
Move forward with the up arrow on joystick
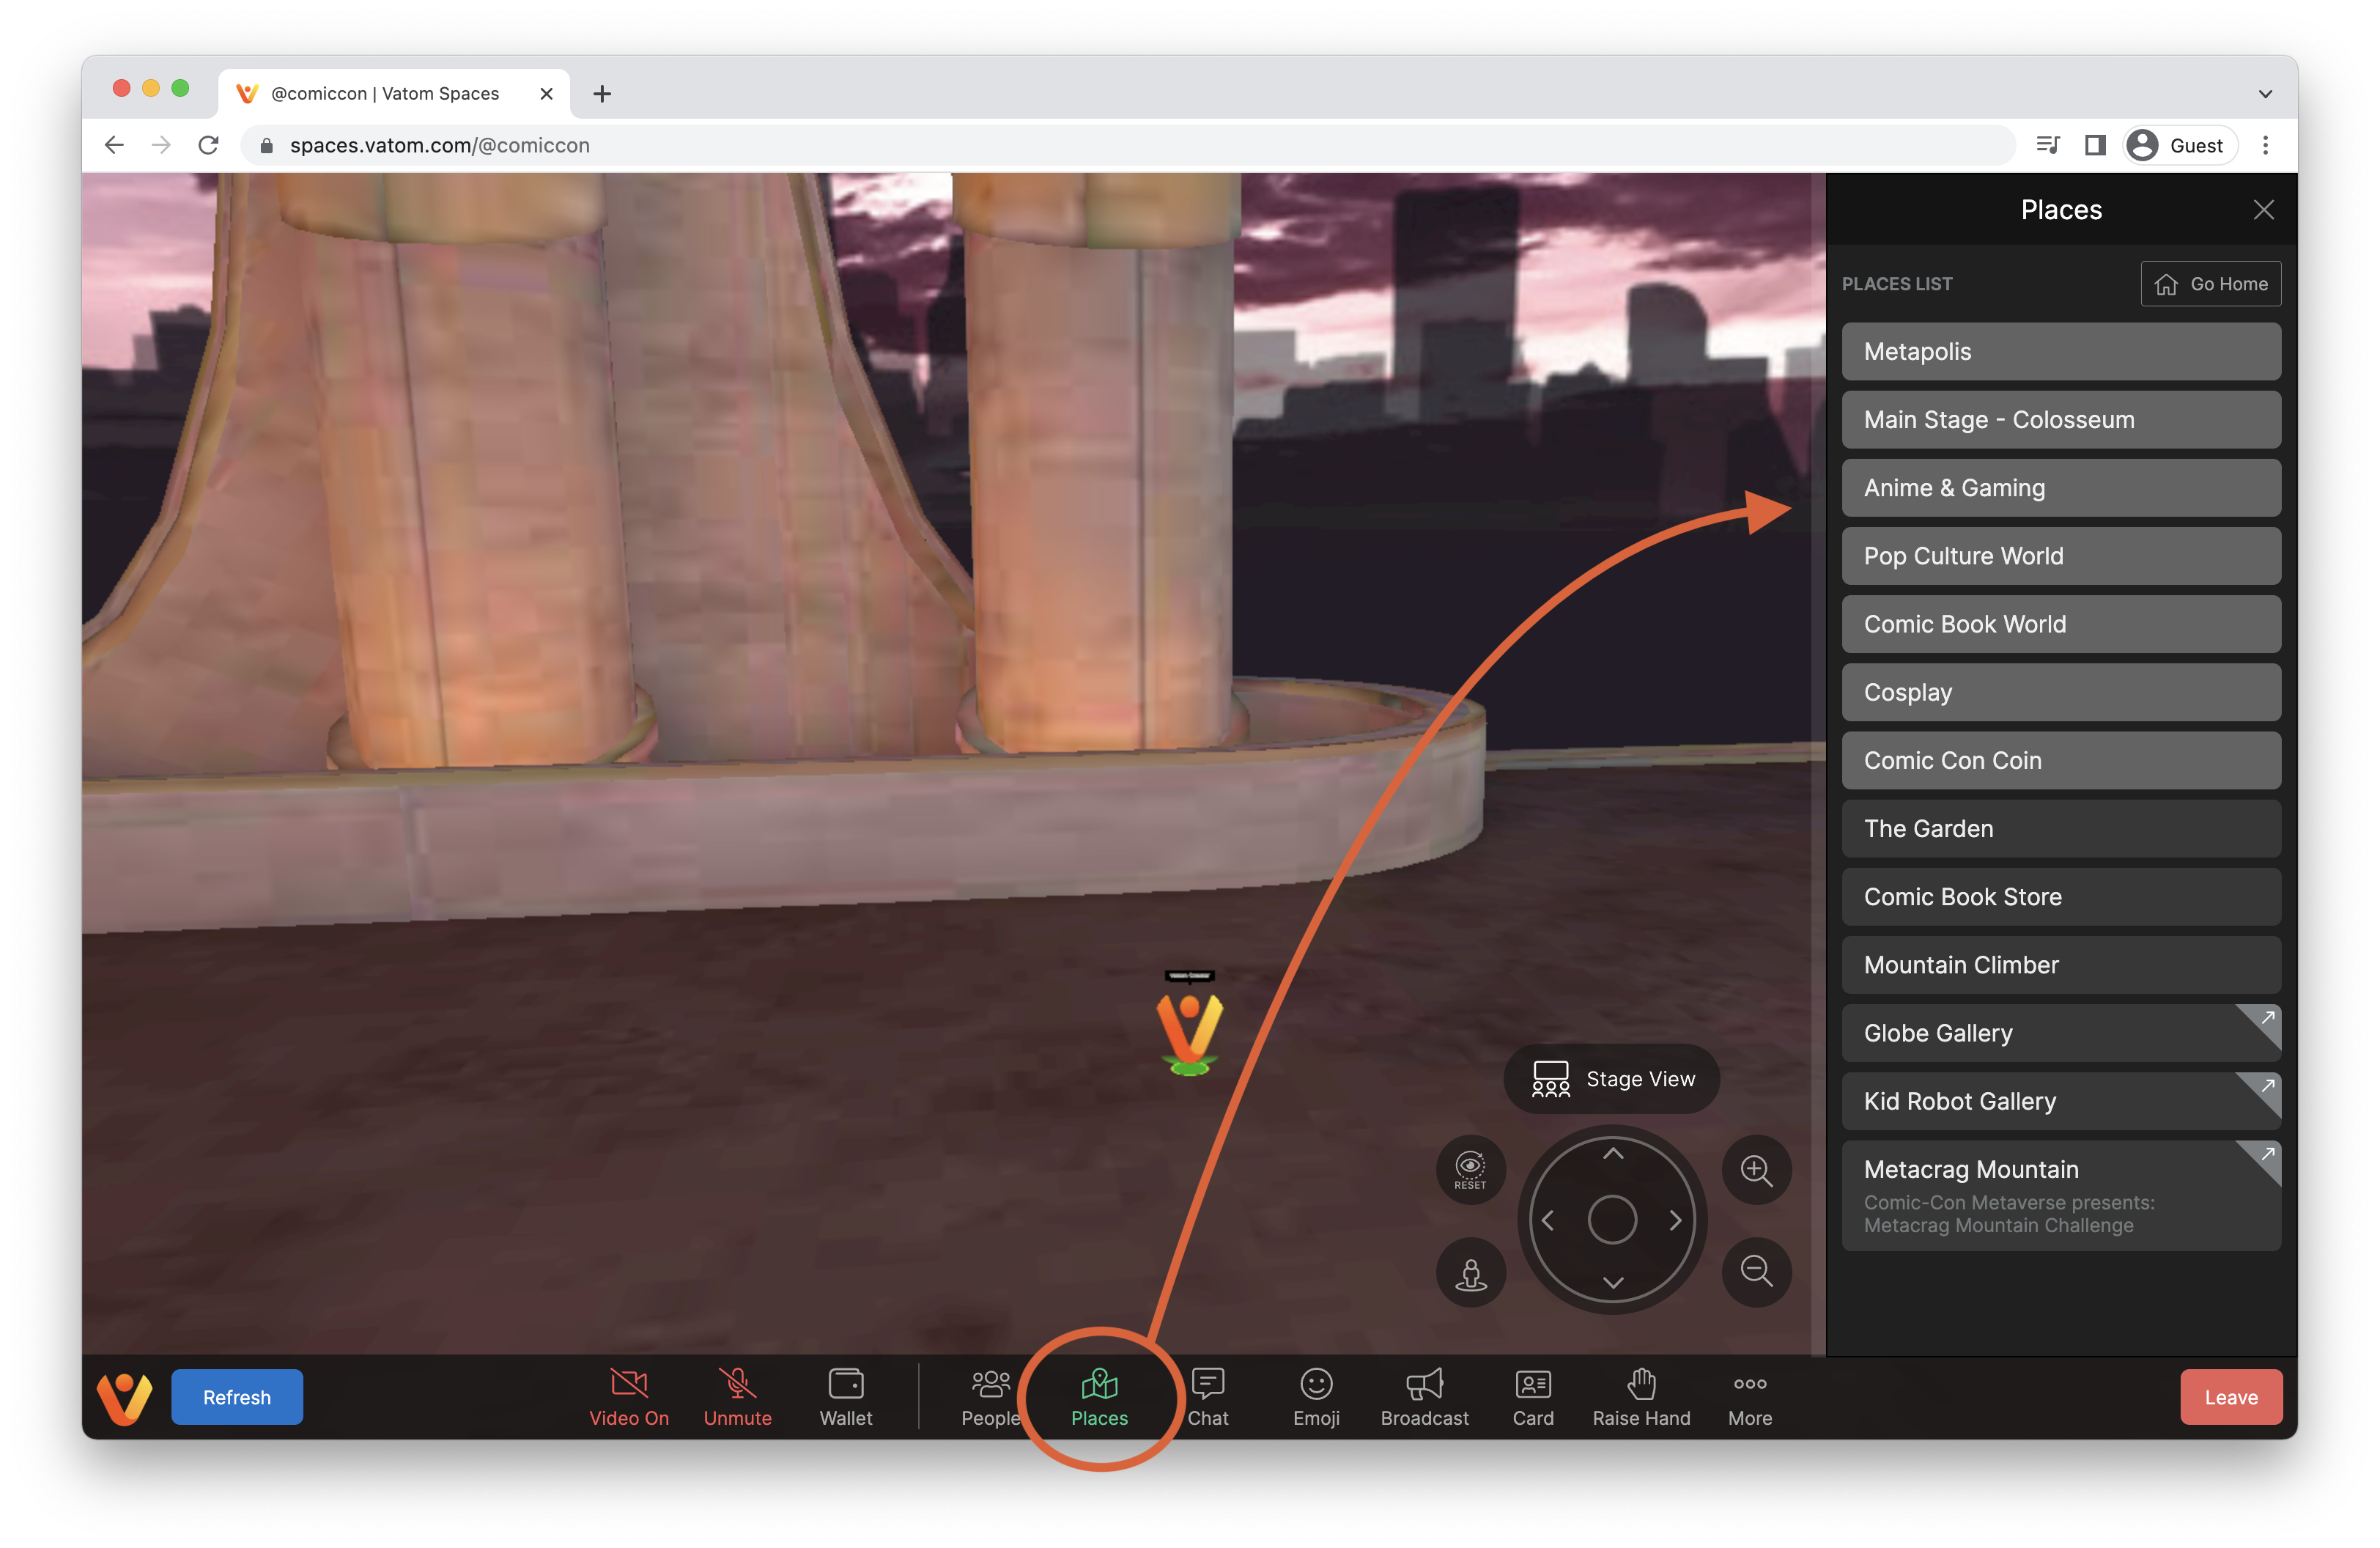[1613, 1154]
